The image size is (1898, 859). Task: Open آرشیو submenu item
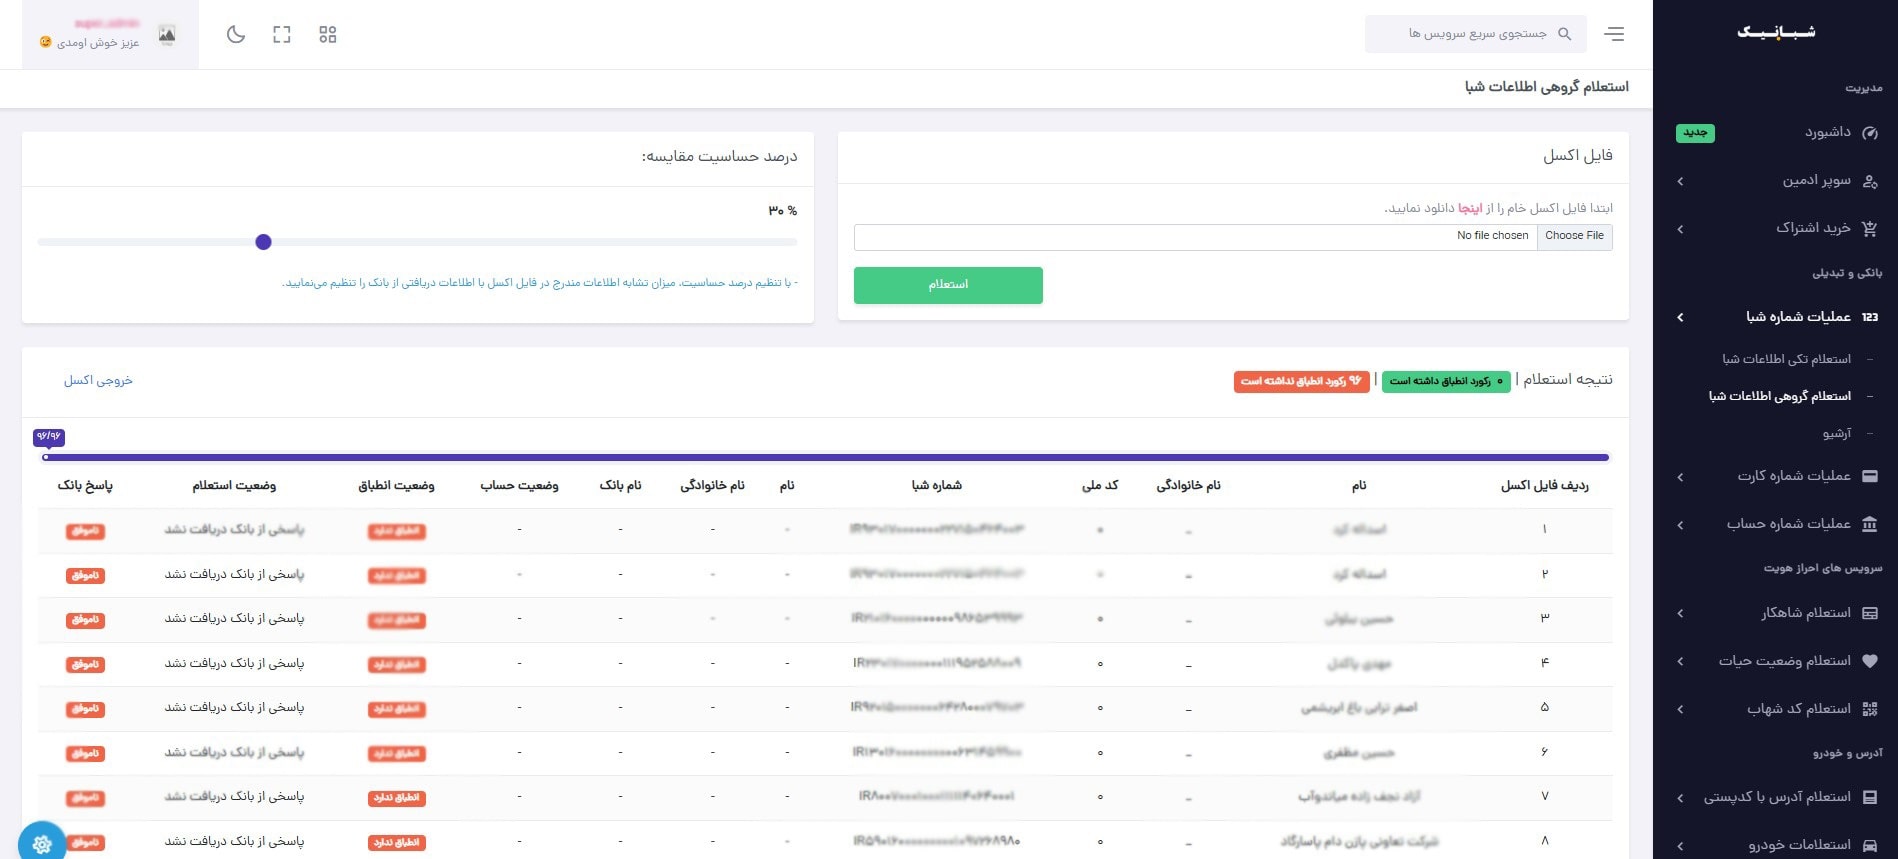[x=1836, y=433]
